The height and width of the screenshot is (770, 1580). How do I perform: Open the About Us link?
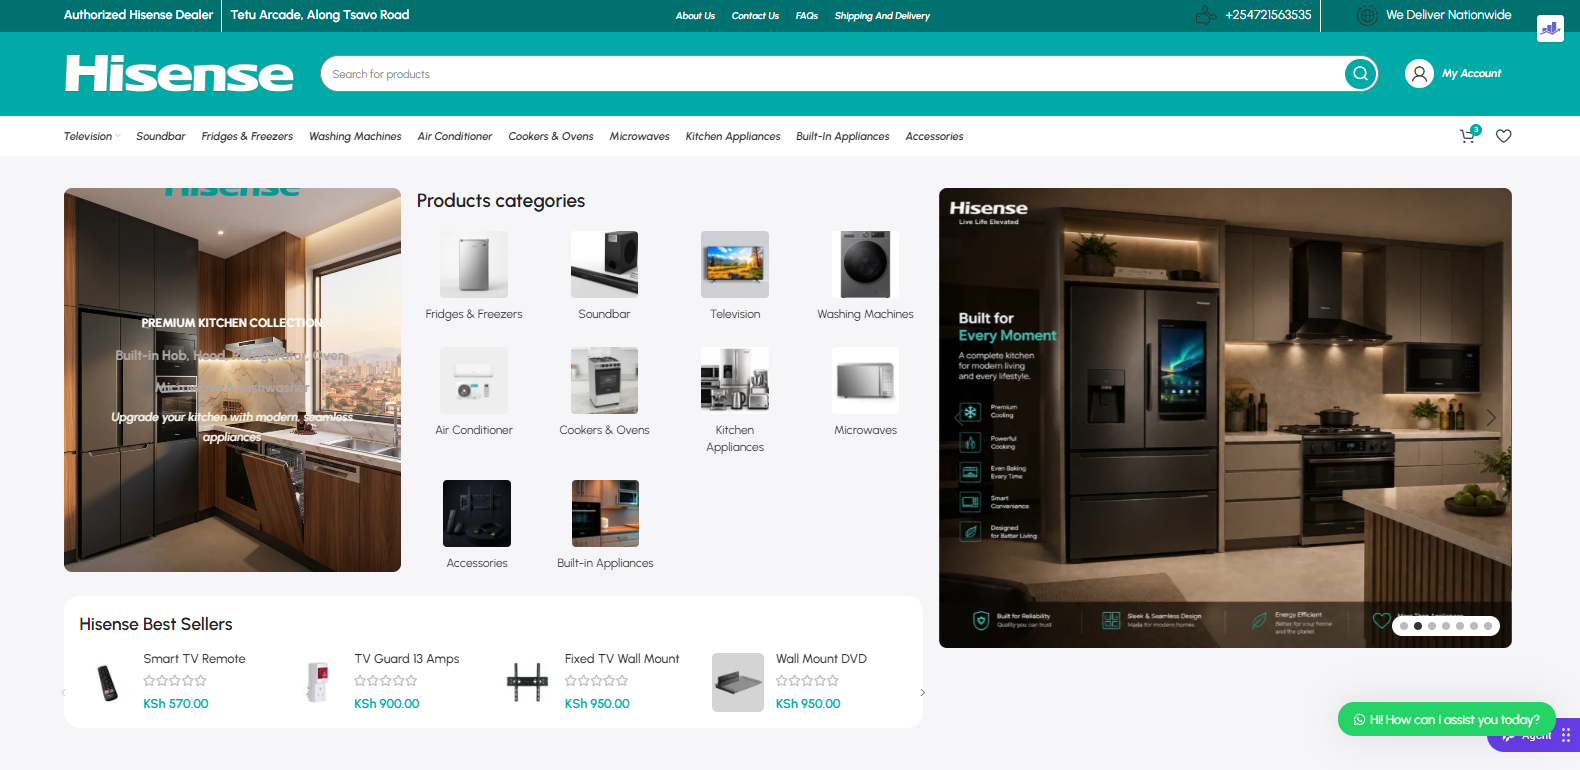pyautogui.click(x=695, y=16)
